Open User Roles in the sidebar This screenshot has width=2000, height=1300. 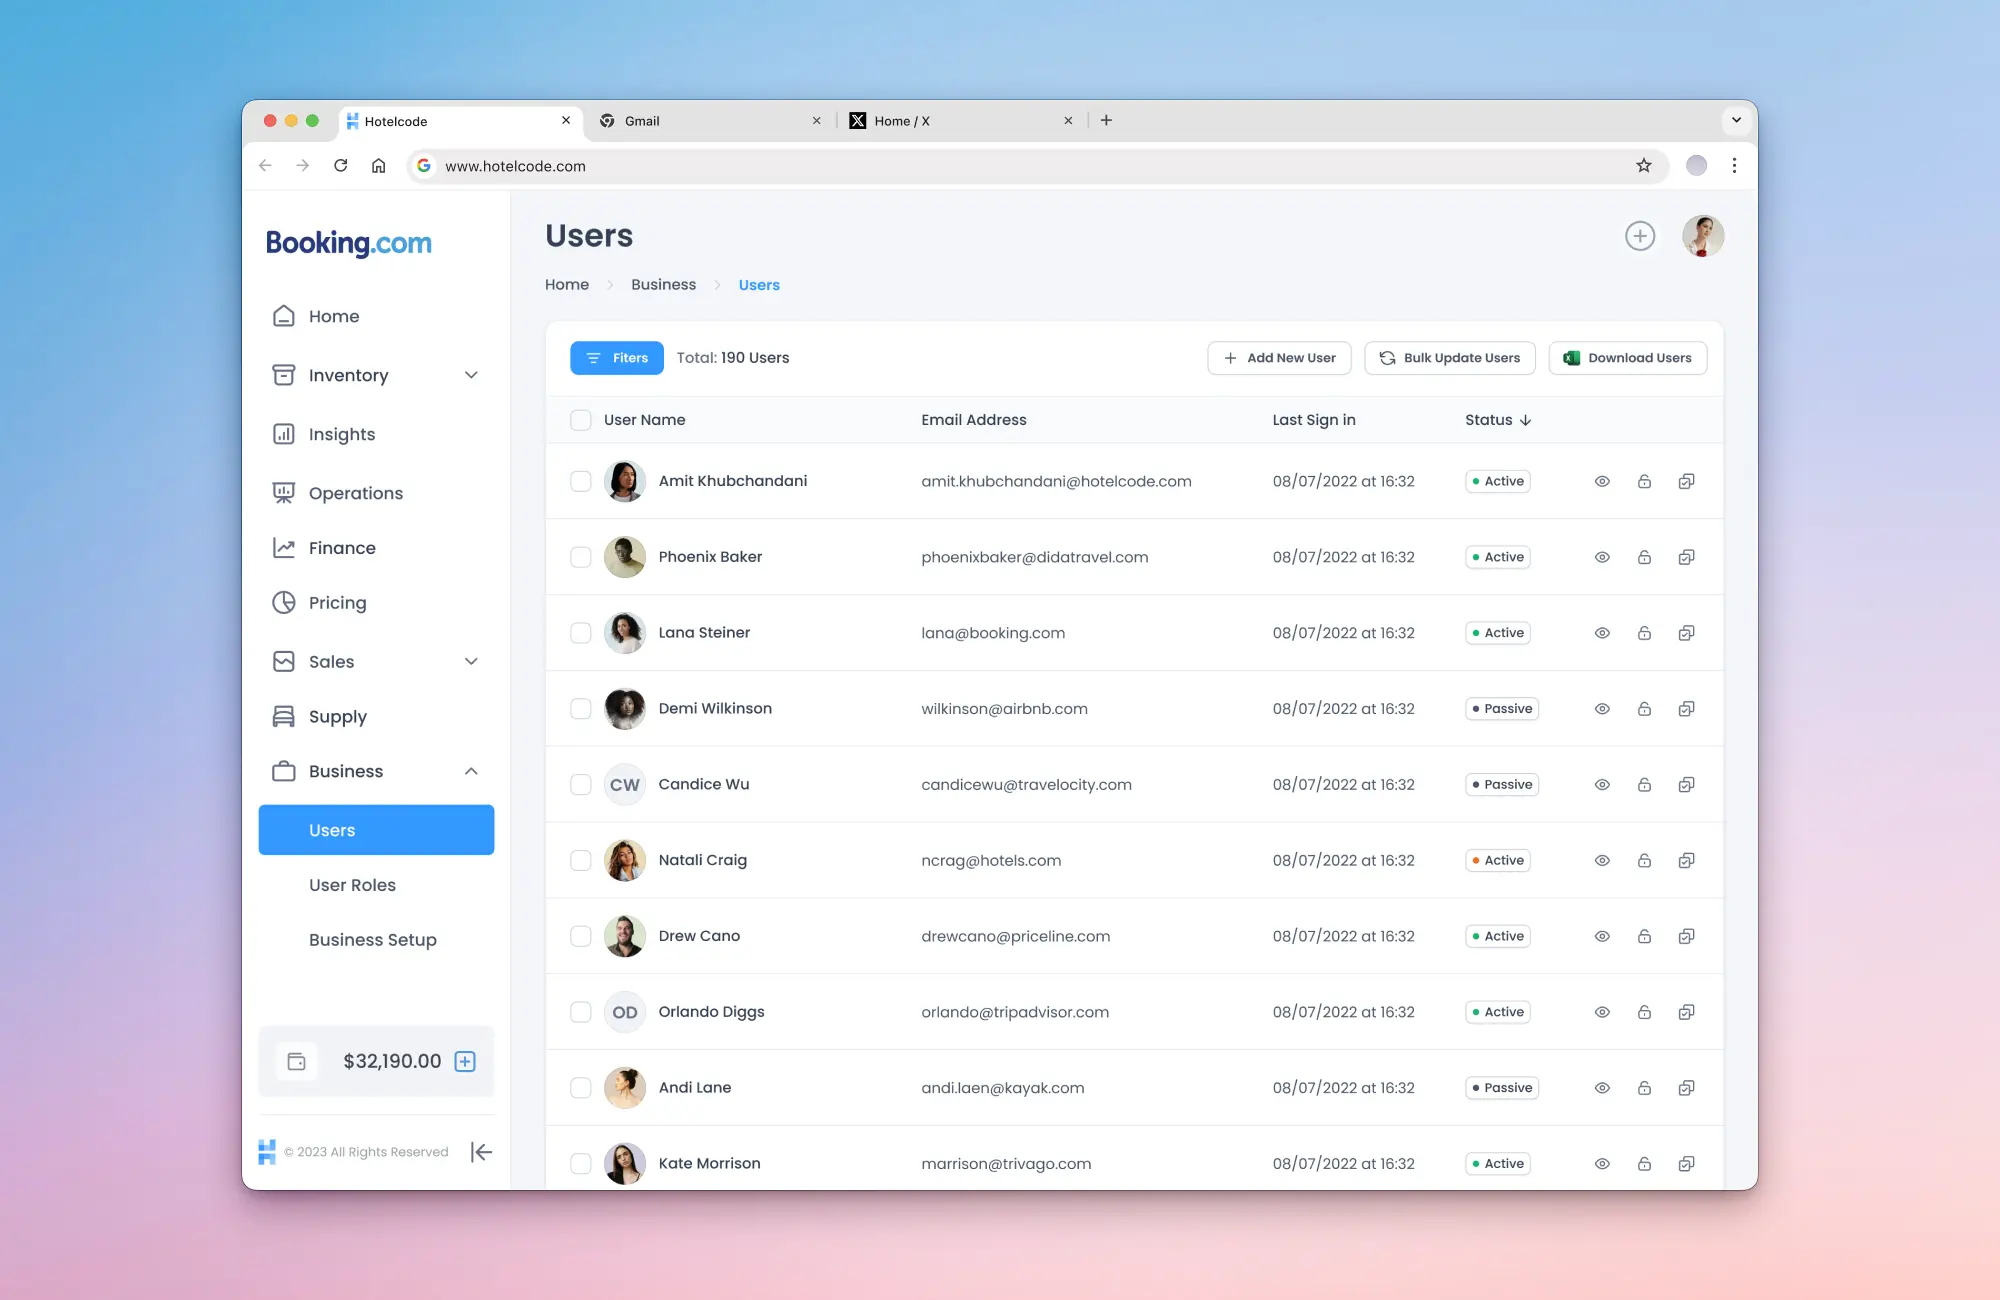point(352,885)
